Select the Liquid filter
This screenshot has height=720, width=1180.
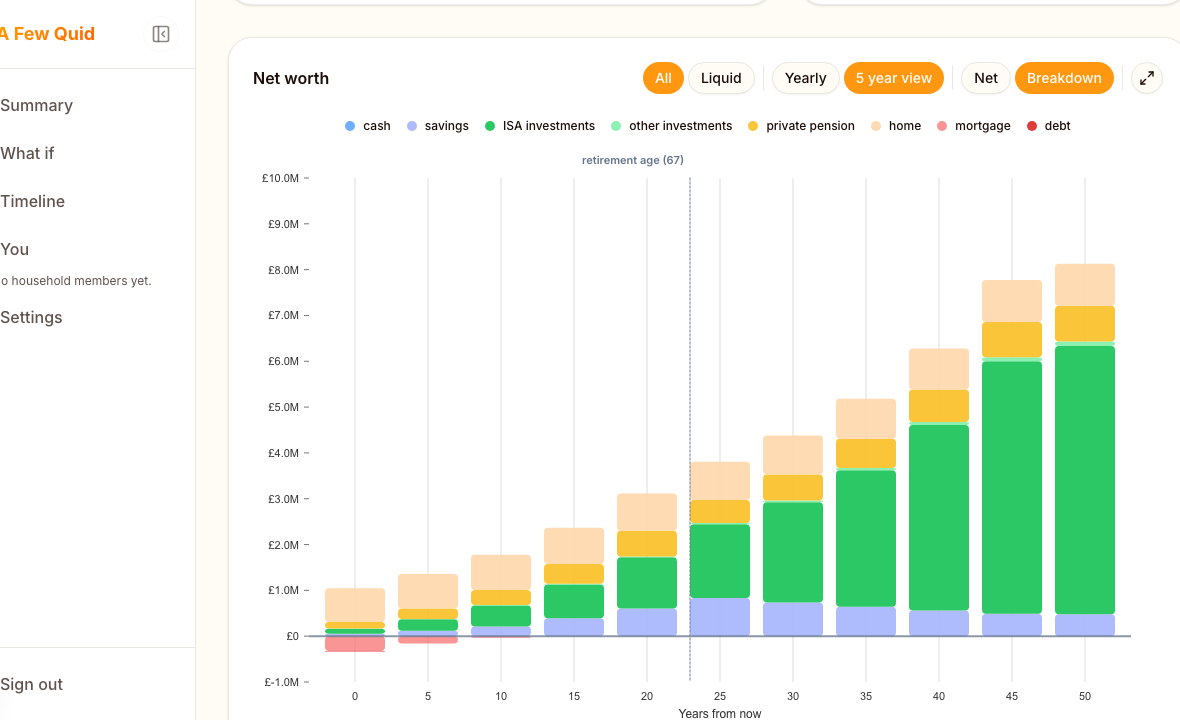(721, 77)
